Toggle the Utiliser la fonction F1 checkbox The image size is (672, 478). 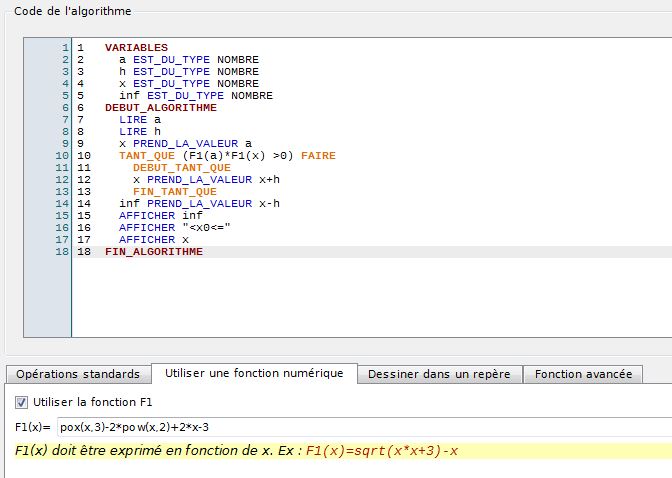(22, 401)
